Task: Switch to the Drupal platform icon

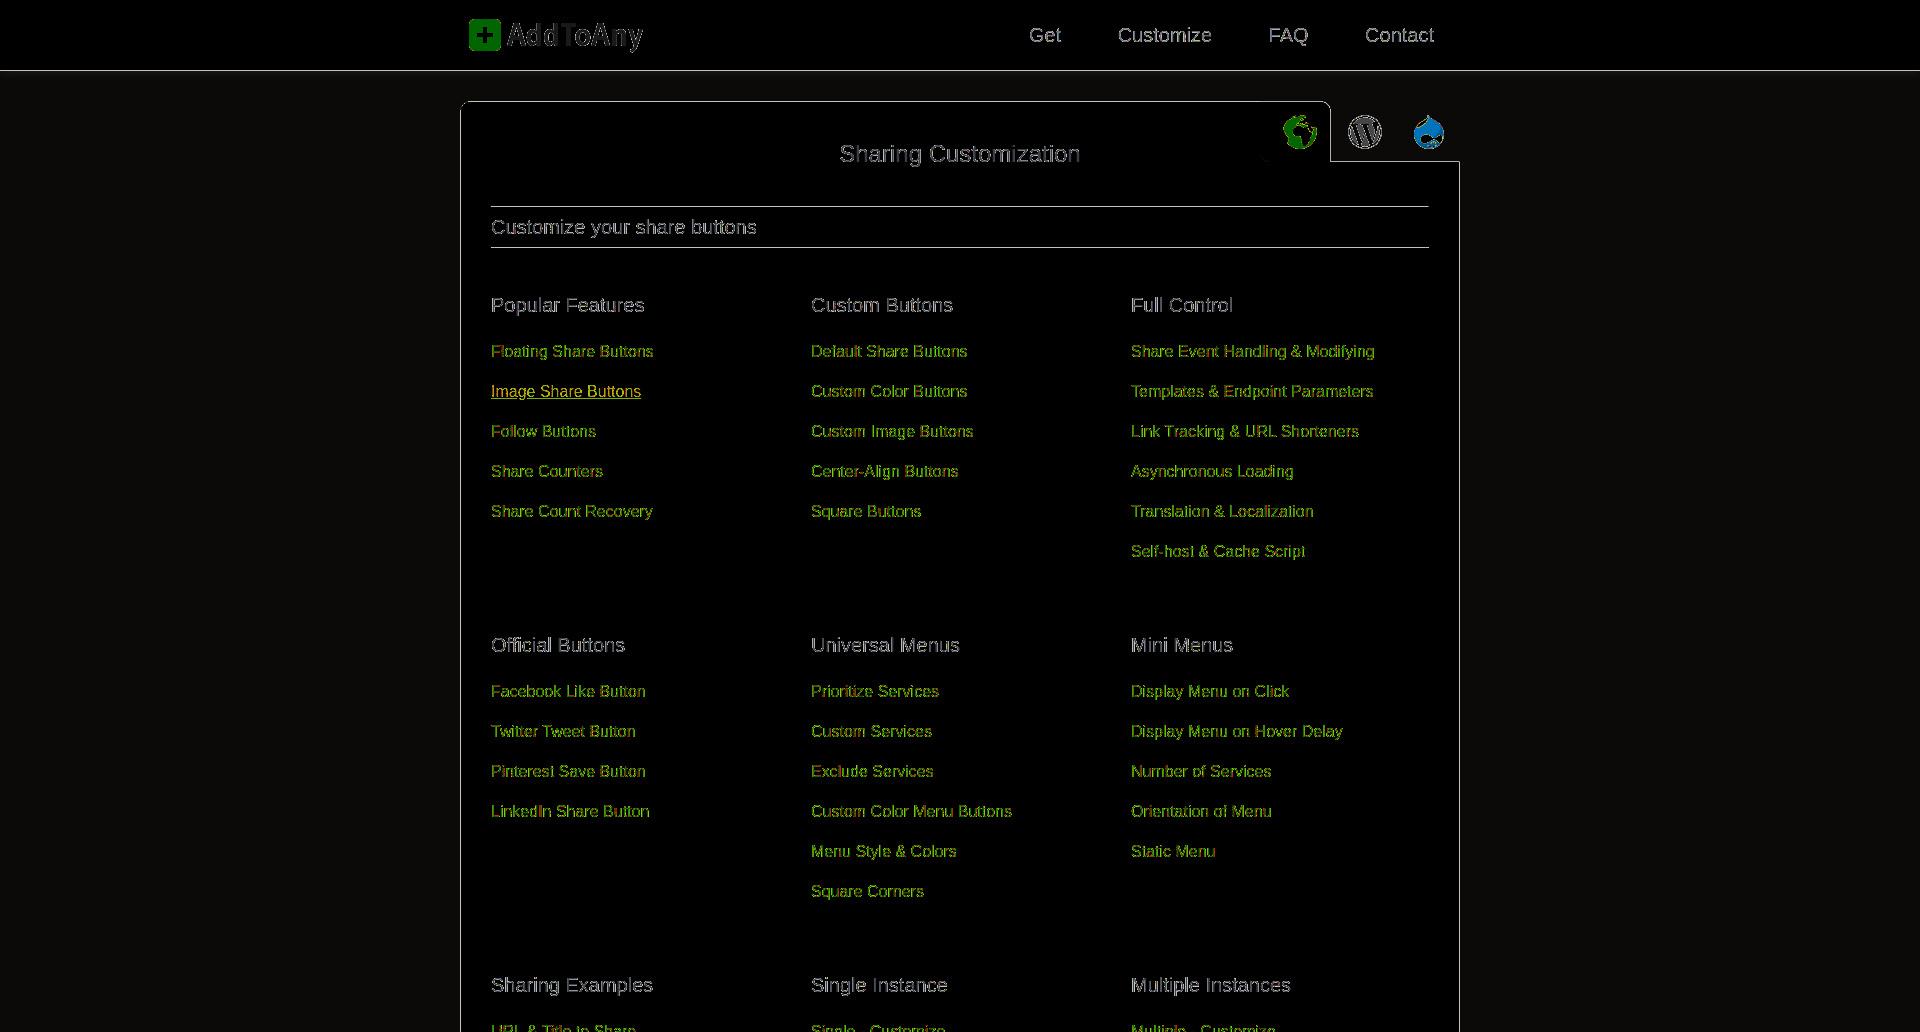Action: pos(1429,132)
